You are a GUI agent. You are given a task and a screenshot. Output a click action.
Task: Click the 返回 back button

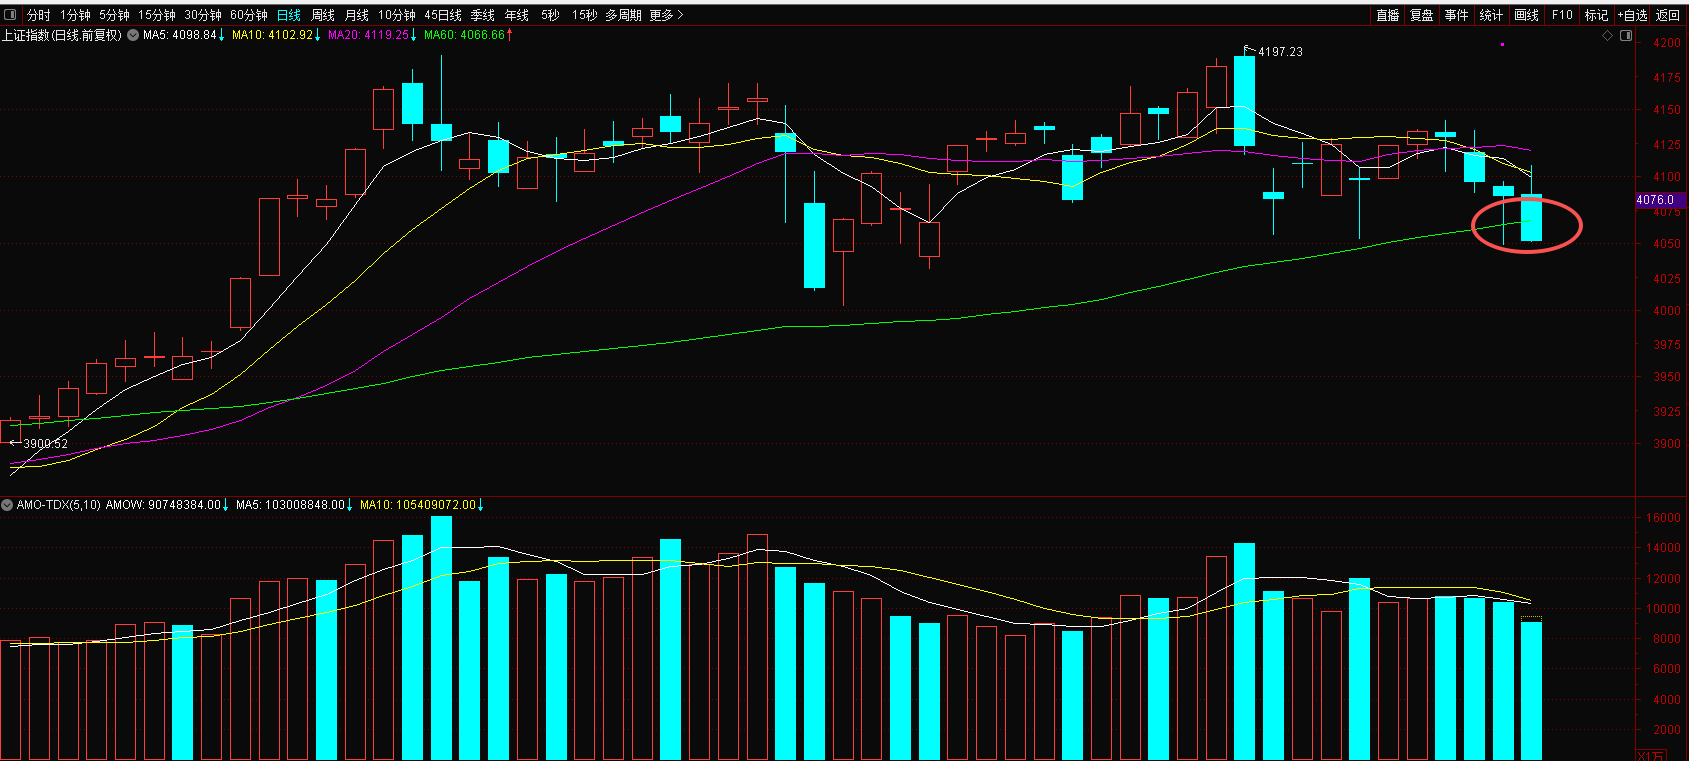pos(1668,15)
